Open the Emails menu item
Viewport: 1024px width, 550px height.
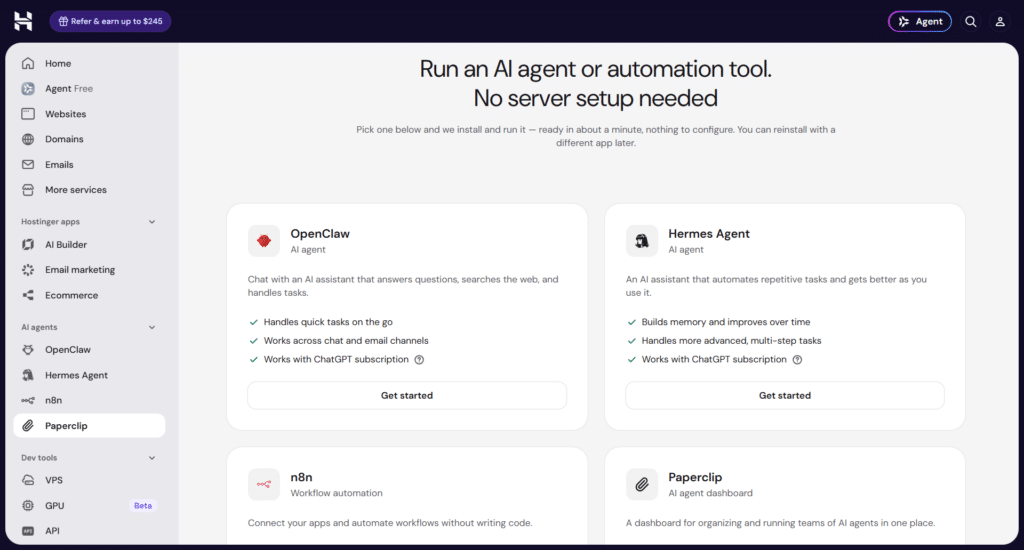pyautogui.click(x=89, y=165)
